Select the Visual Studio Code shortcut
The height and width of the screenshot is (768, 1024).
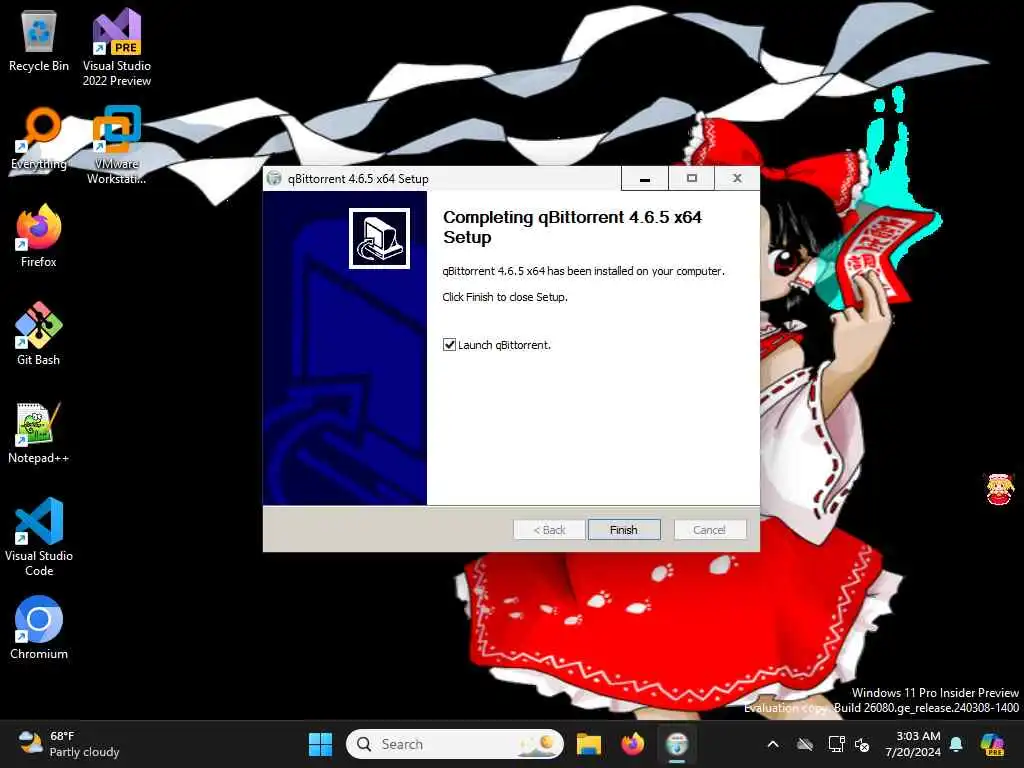tap(39, 537)
